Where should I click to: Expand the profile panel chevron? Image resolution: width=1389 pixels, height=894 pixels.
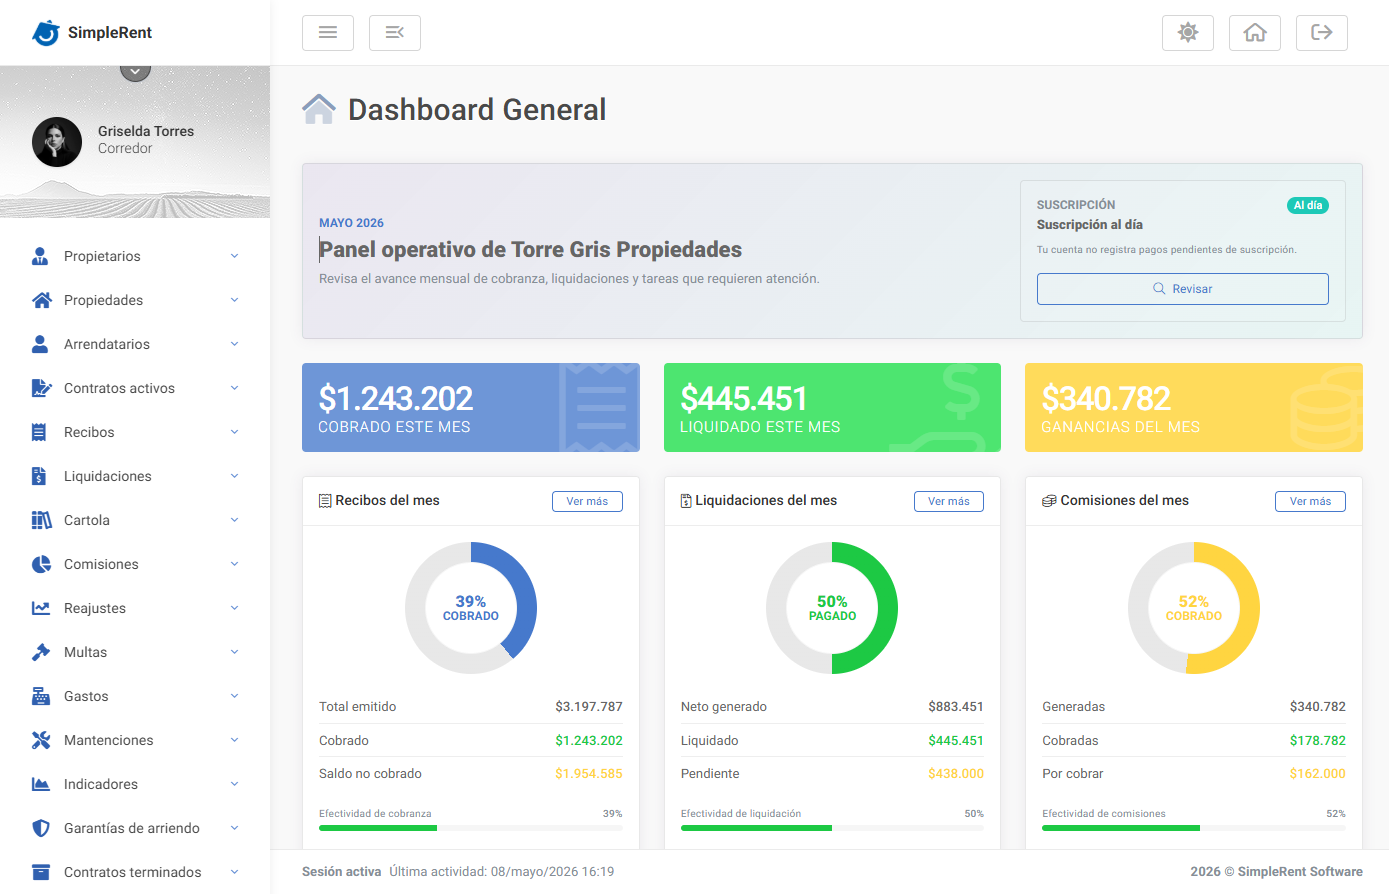coord(135,70)
